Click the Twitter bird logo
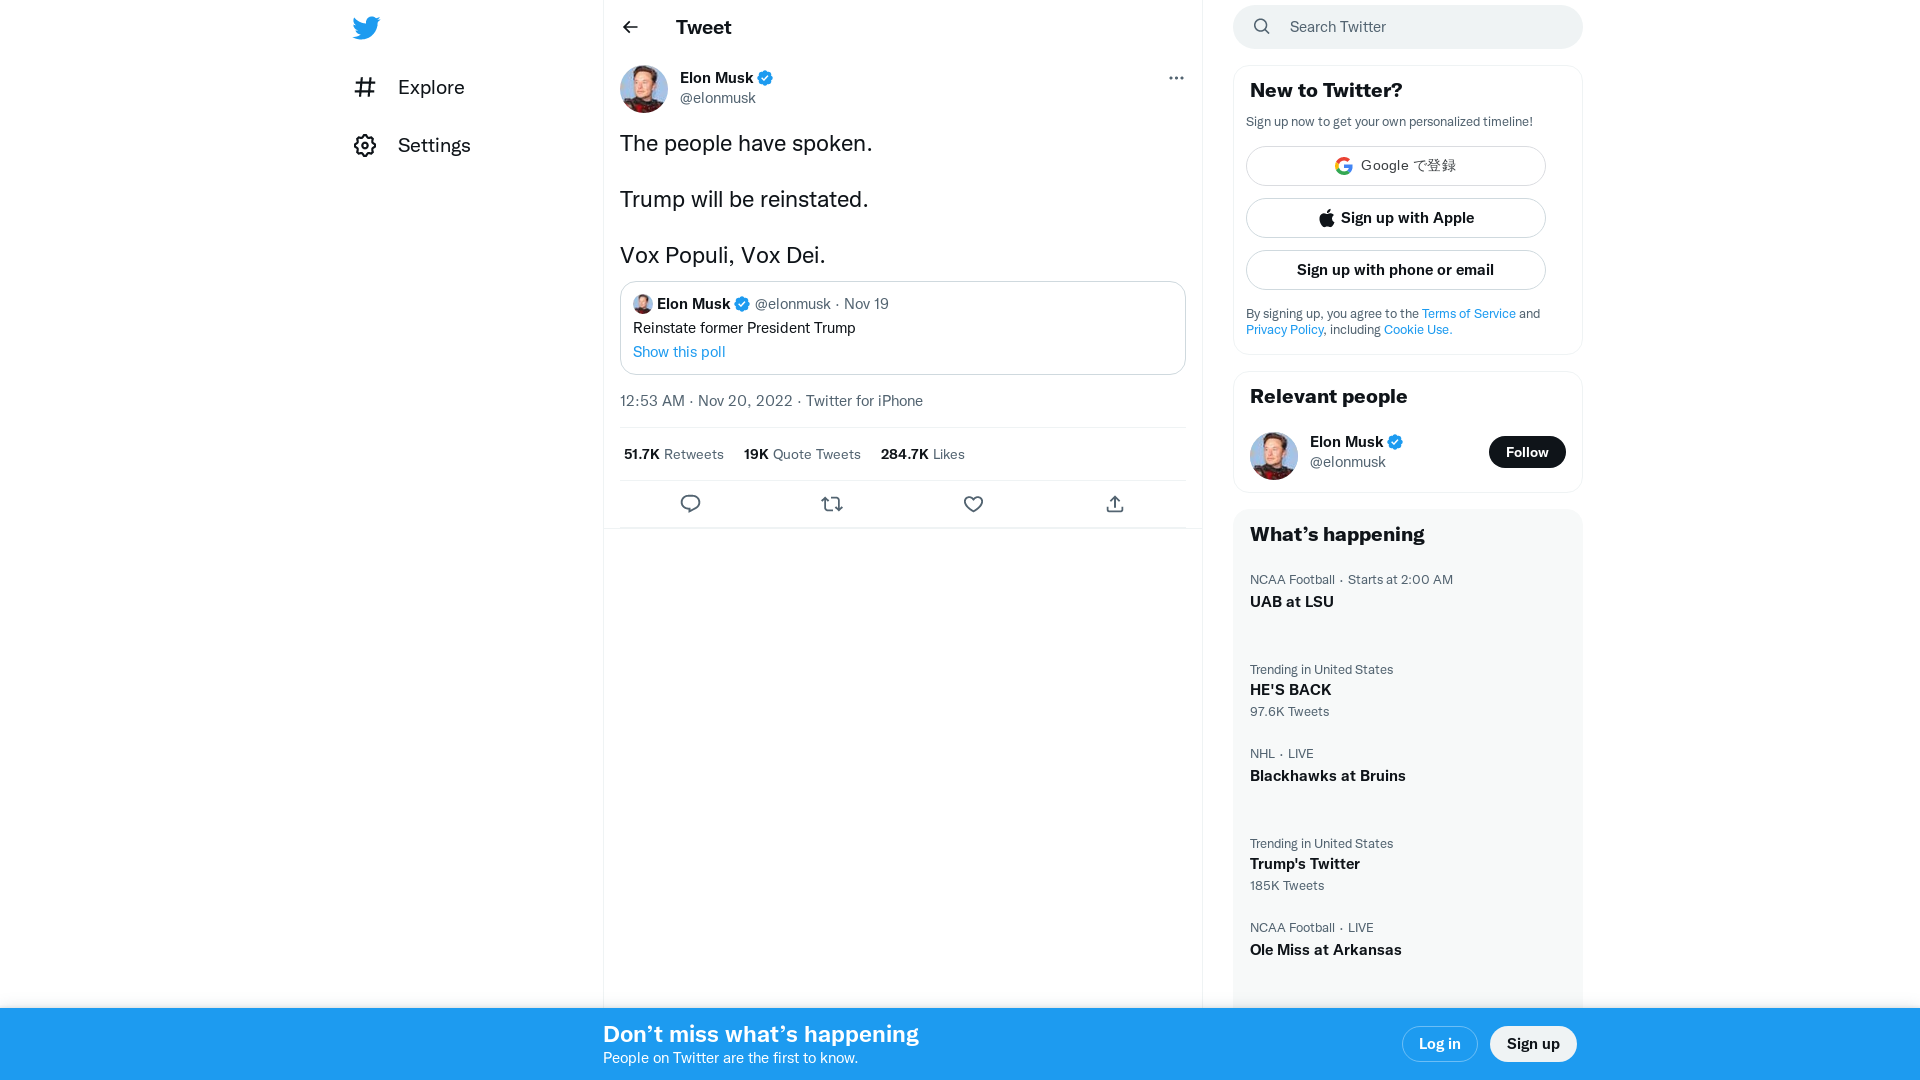Viewport: 1920px width, 1080px height. coord(366,28)
